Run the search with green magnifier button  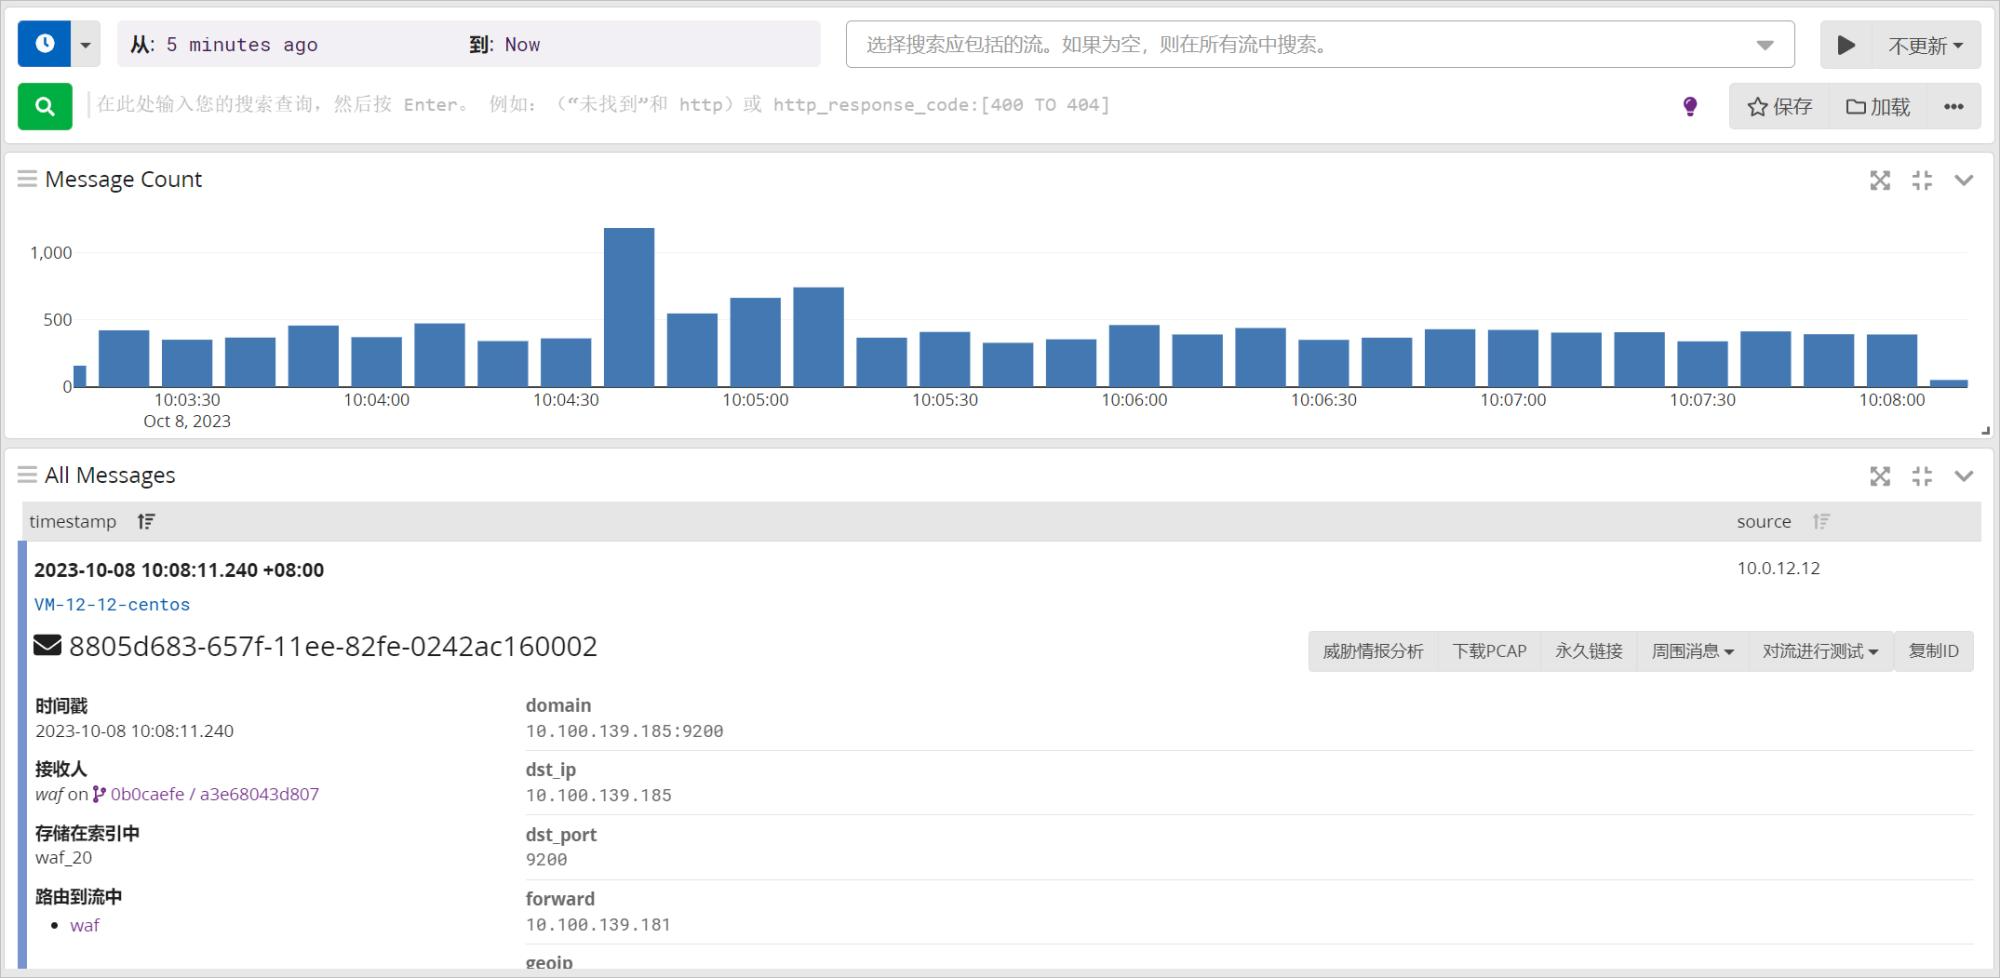pos(45,106)
